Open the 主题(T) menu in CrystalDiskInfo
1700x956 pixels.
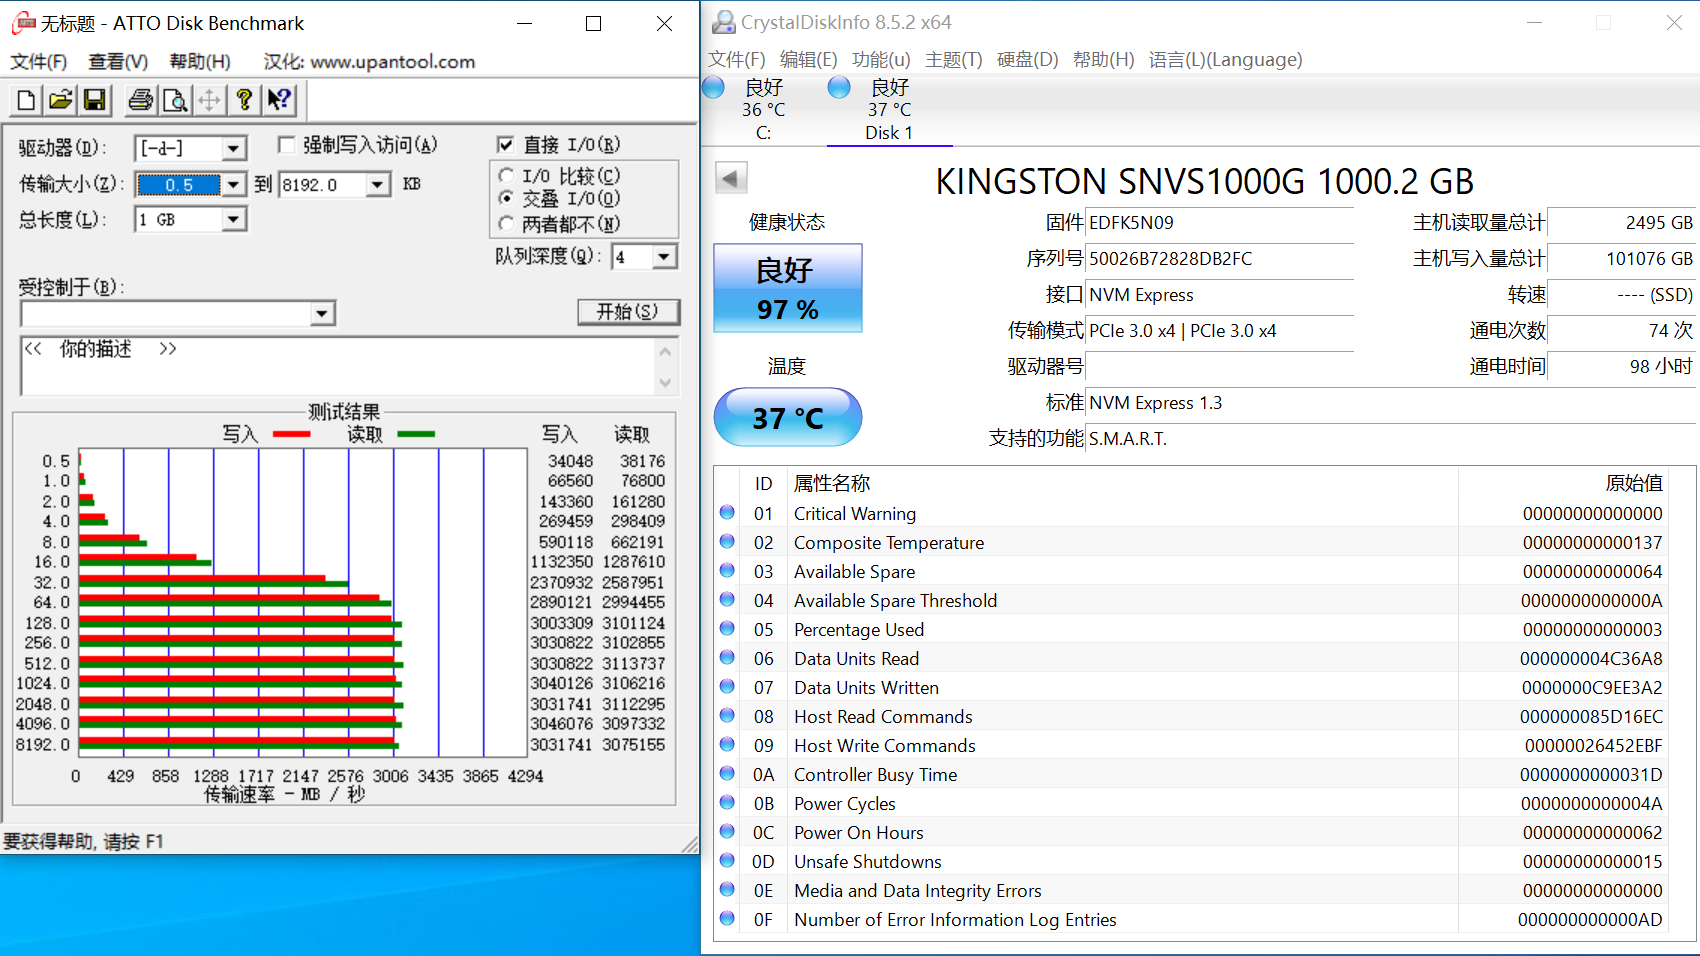(x=953, y=60)
